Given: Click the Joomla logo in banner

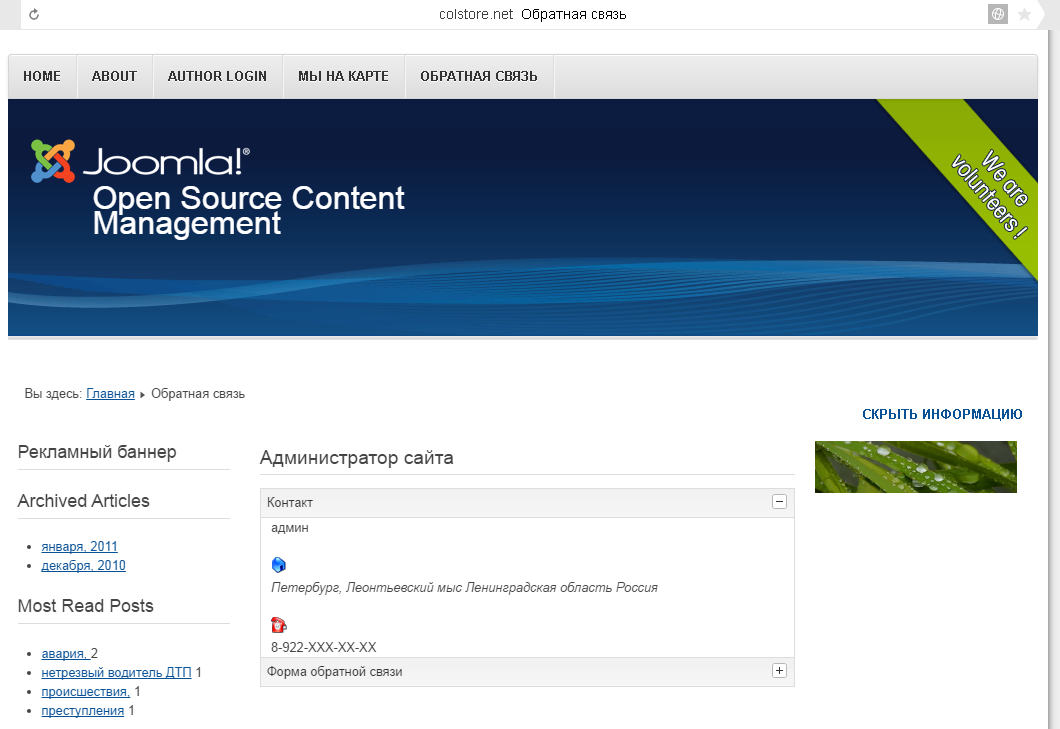Looking at the screenshot, I should (x=140, y=161).
